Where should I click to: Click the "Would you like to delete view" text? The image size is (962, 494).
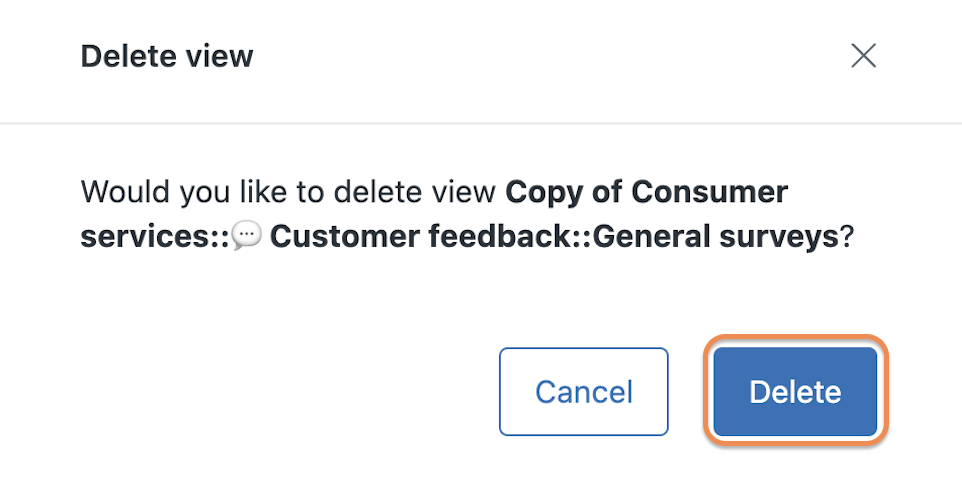288,192
